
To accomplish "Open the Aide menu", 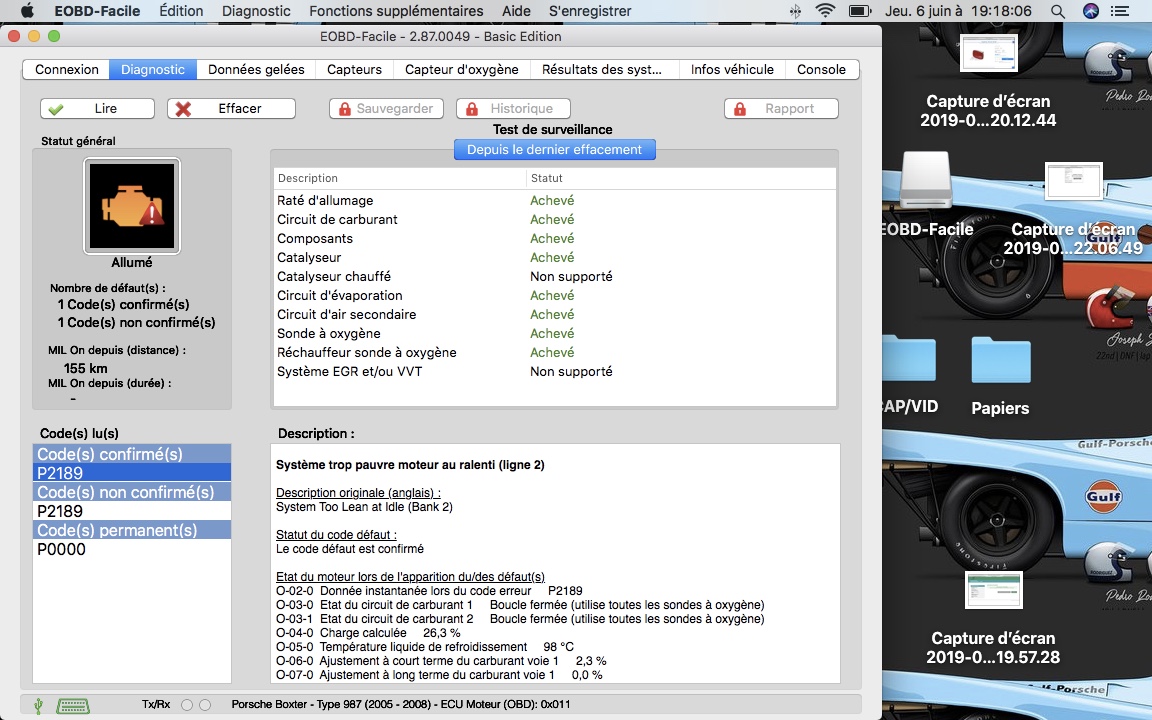I will tap(516, 11).
